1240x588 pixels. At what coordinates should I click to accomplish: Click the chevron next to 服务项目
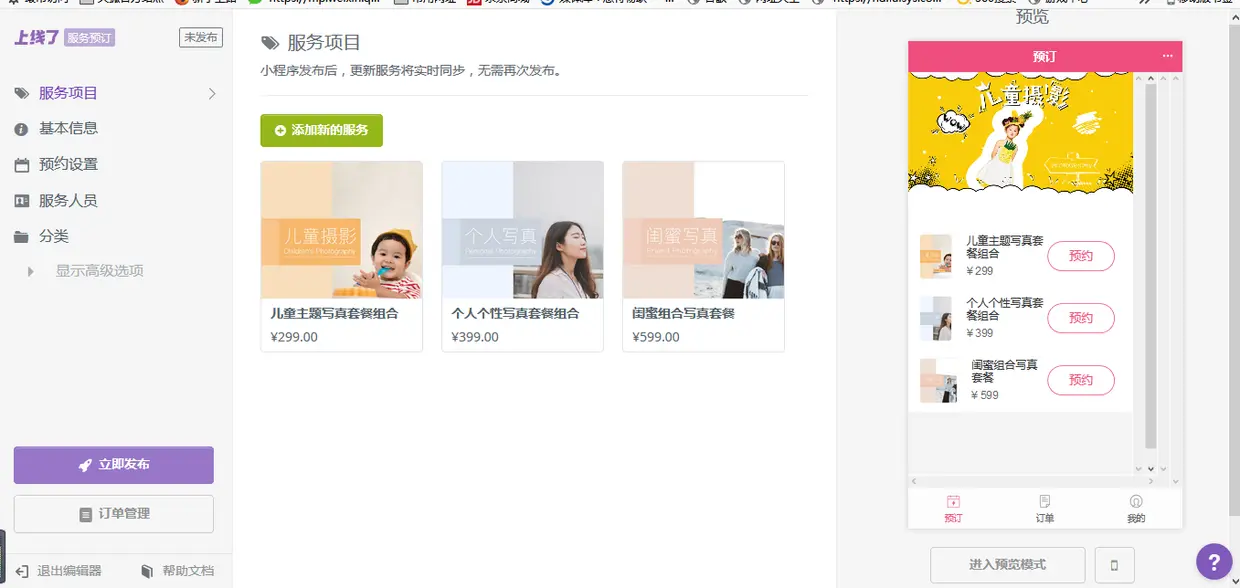211,92
